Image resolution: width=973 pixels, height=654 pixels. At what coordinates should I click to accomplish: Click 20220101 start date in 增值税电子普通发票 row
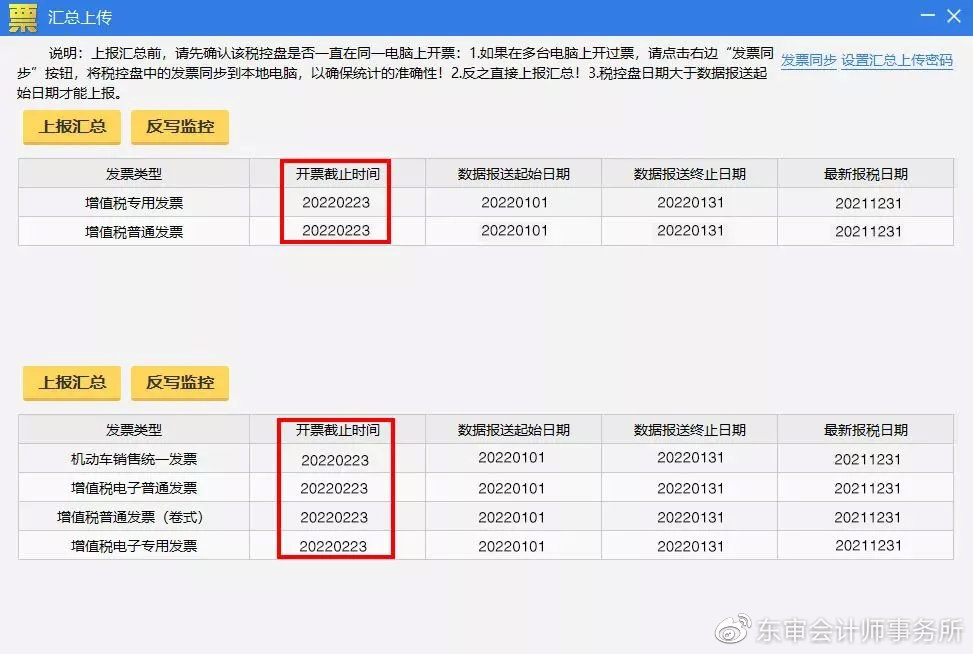[511, 489]
